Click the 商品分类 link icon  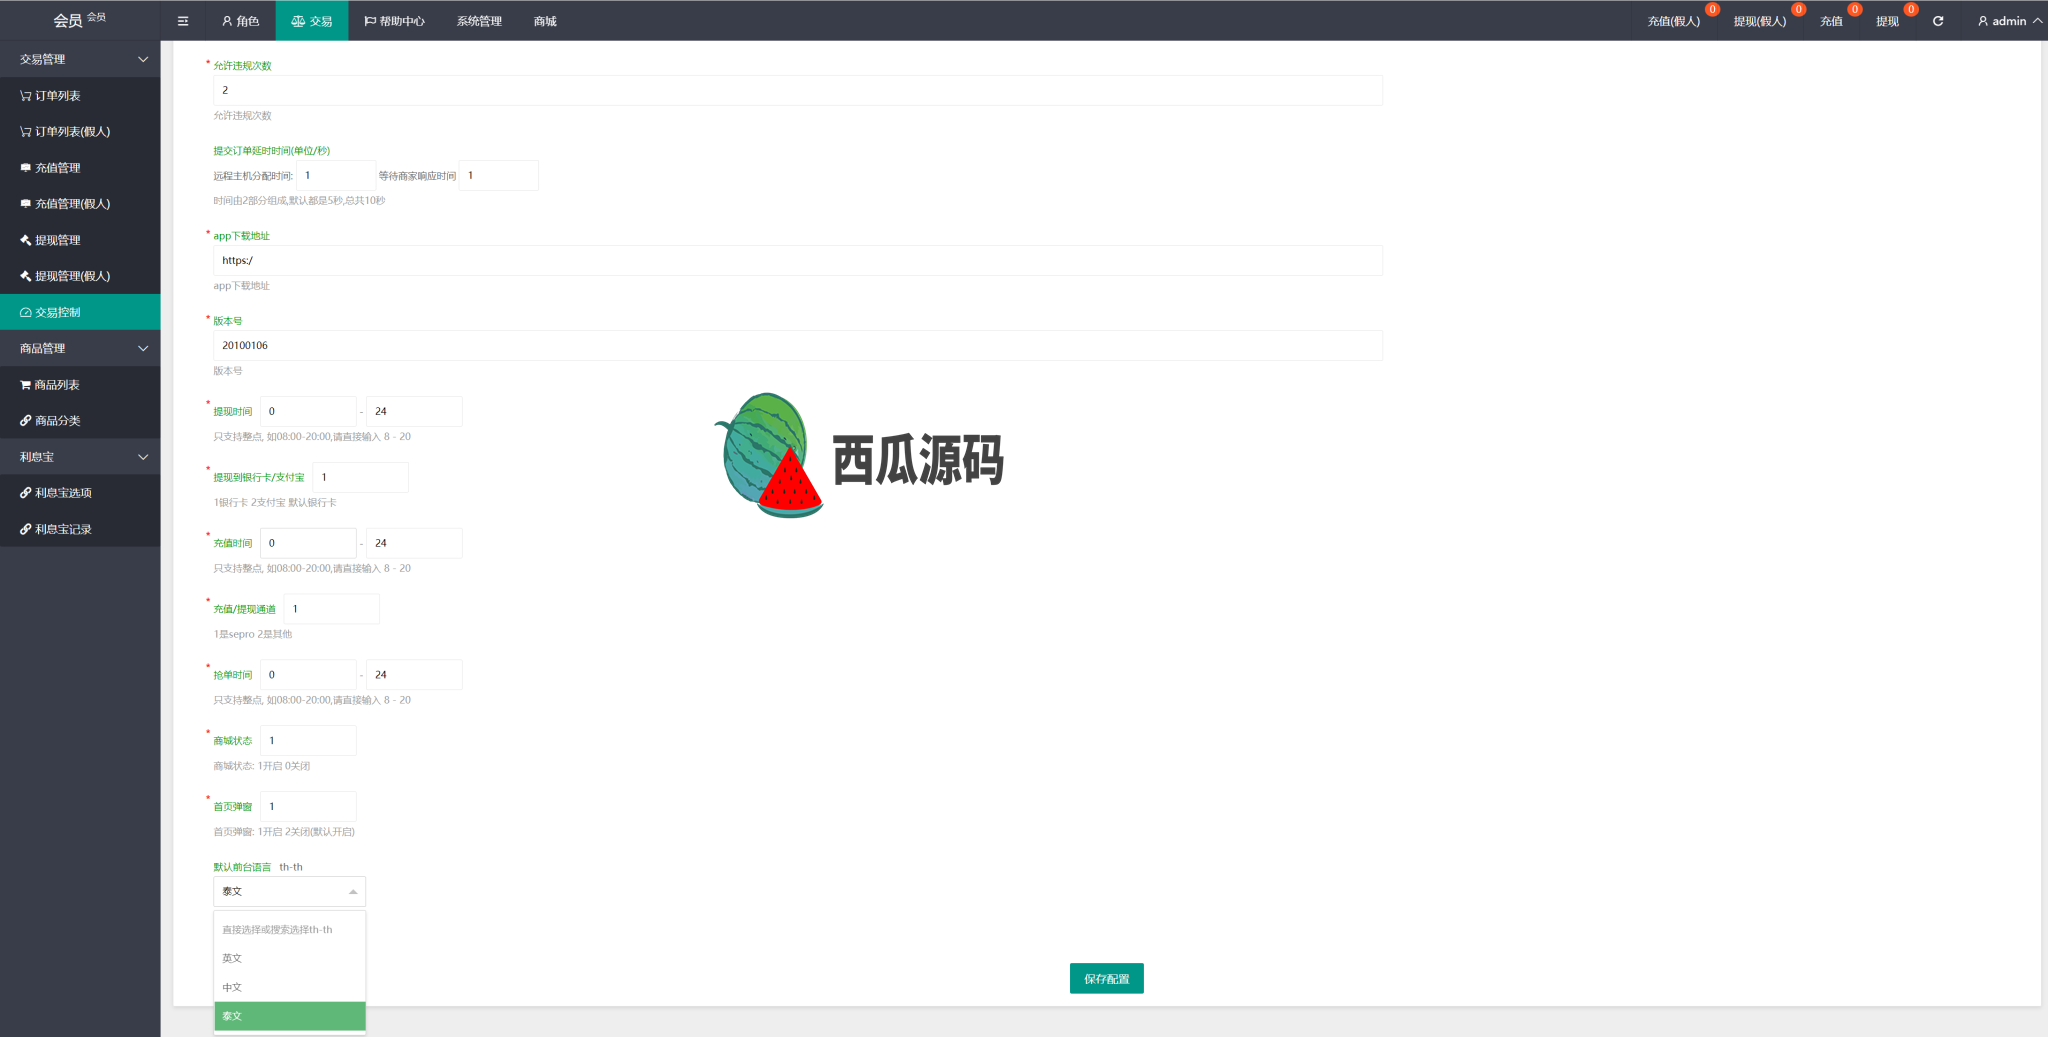coord(26,420)
